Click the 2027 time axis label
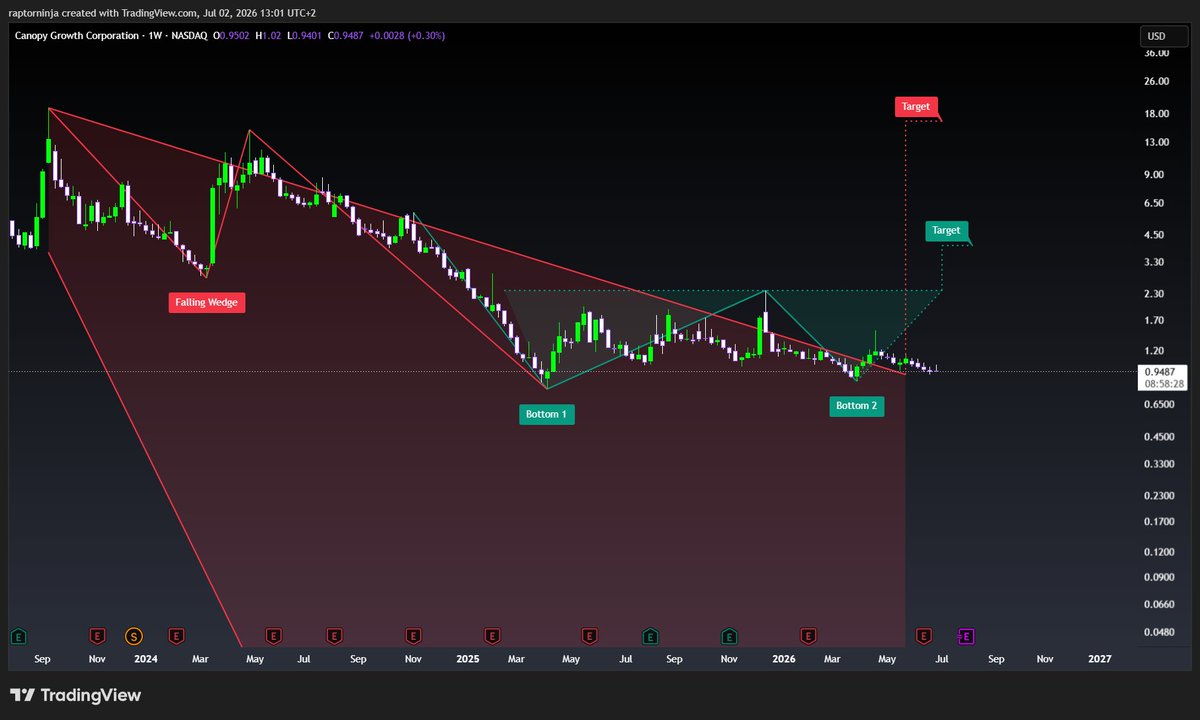 point(1099,659)
